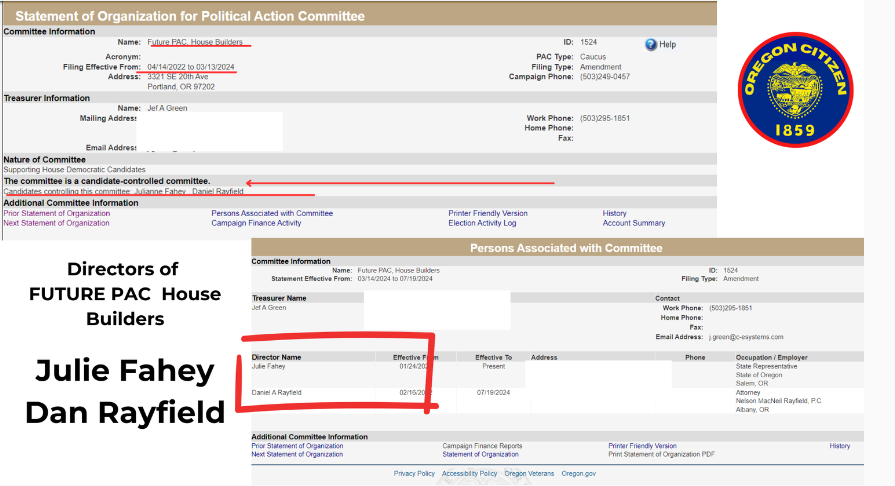Select employer Nelson MacNeil Rayfield, P.C.

pyautogui.click(x=779, y=401)
